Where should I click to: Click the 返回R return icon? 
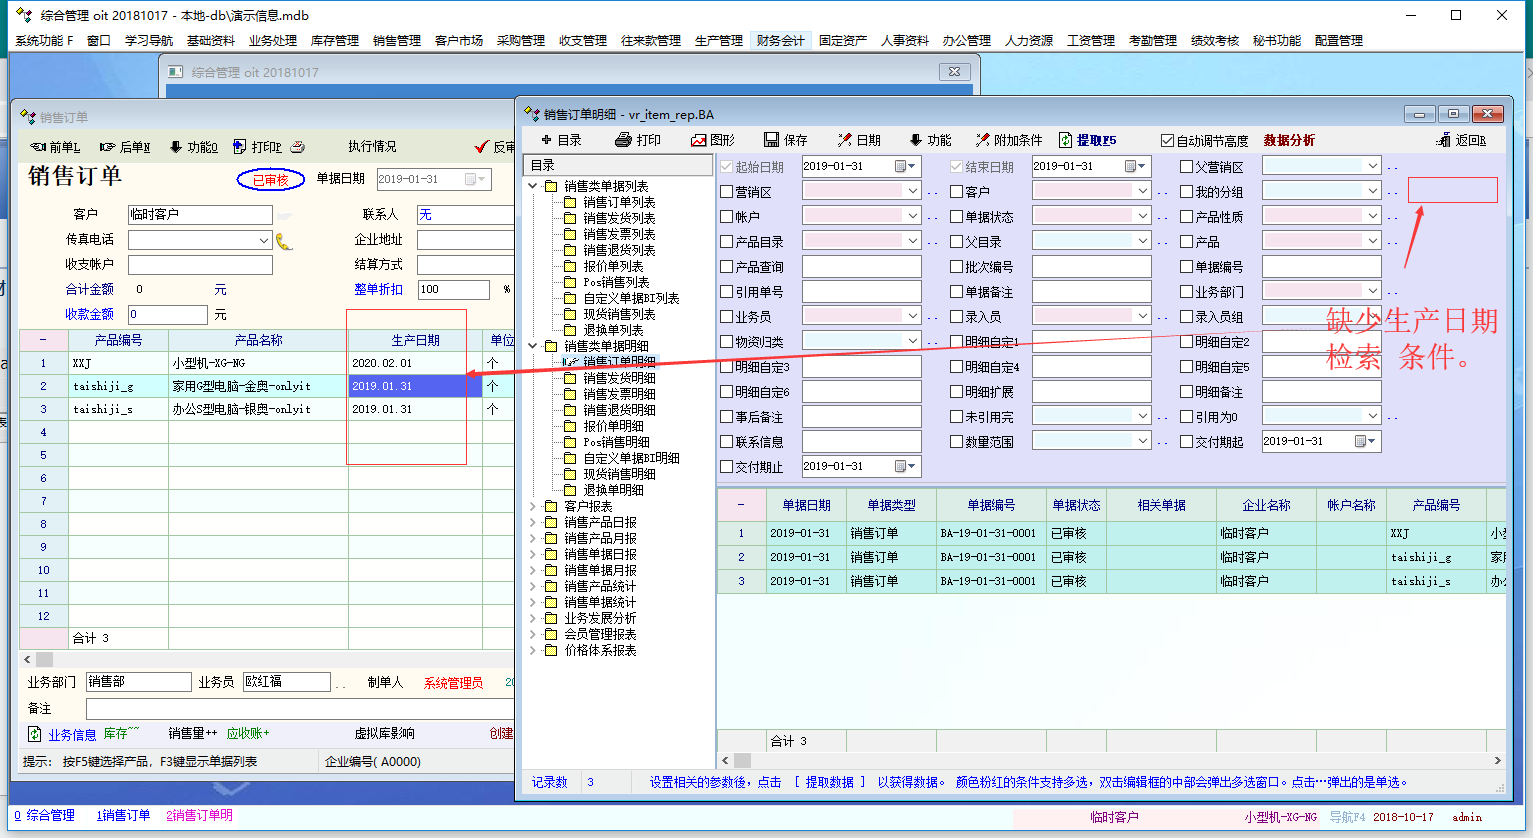click(x=1443, y=141)
